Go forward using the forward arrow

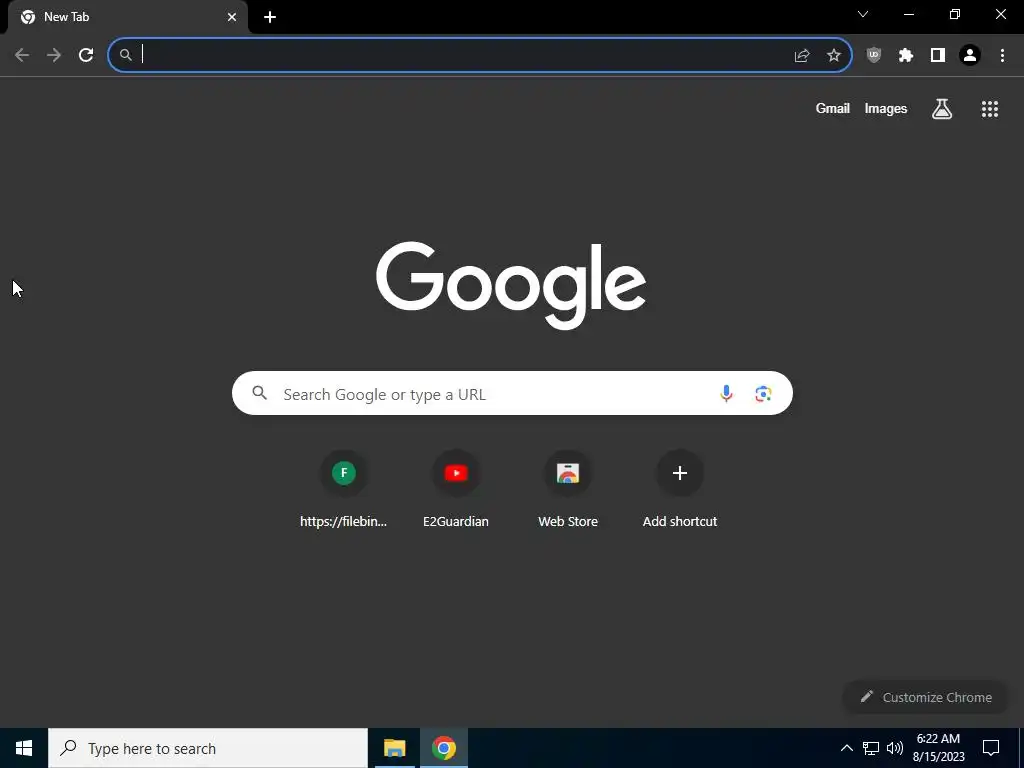[54, 55]
